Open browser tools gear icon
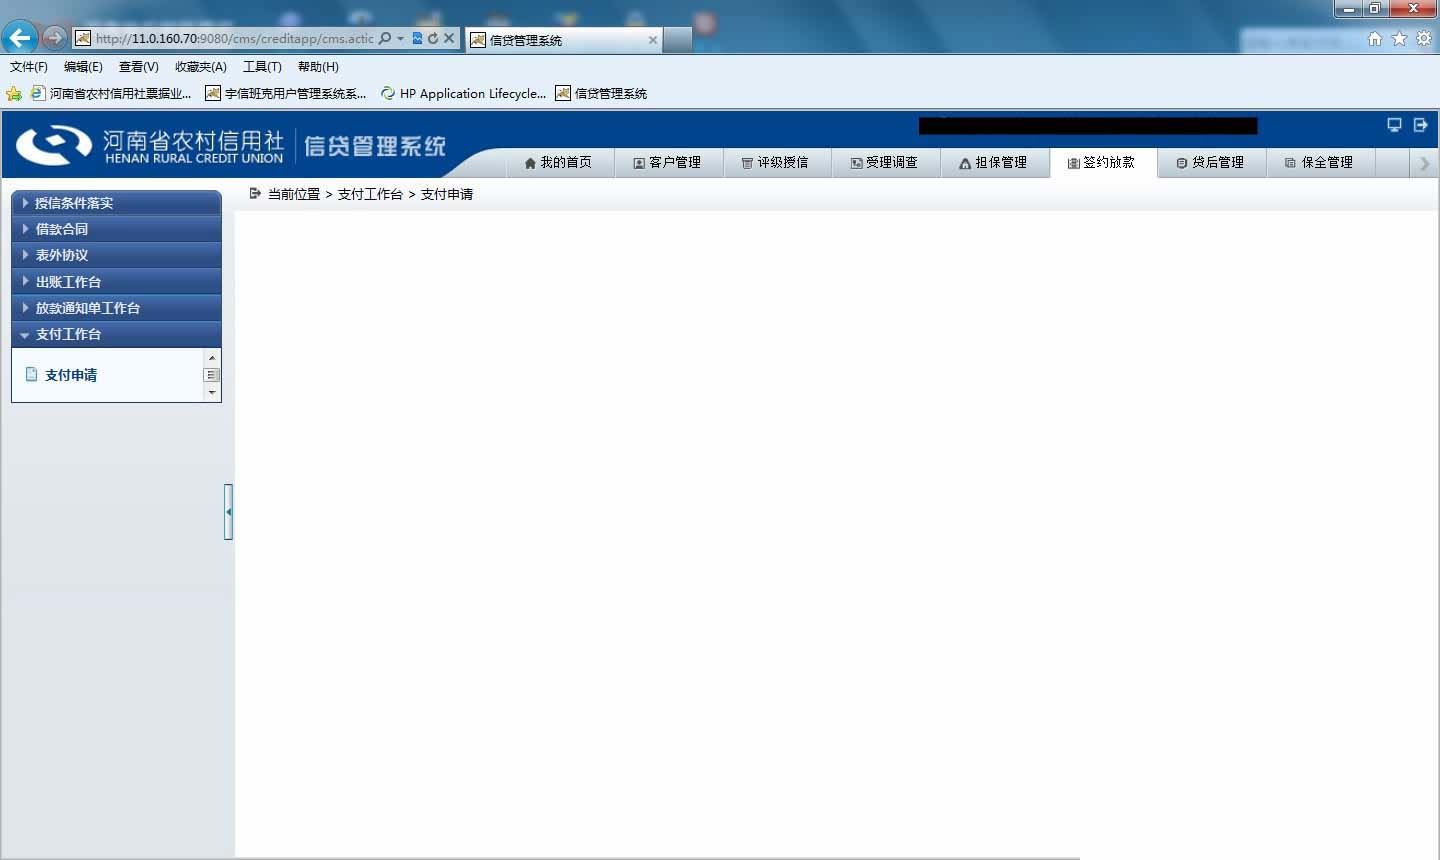This screenshot has height=860, width=1440. (x=1423, y=38)
